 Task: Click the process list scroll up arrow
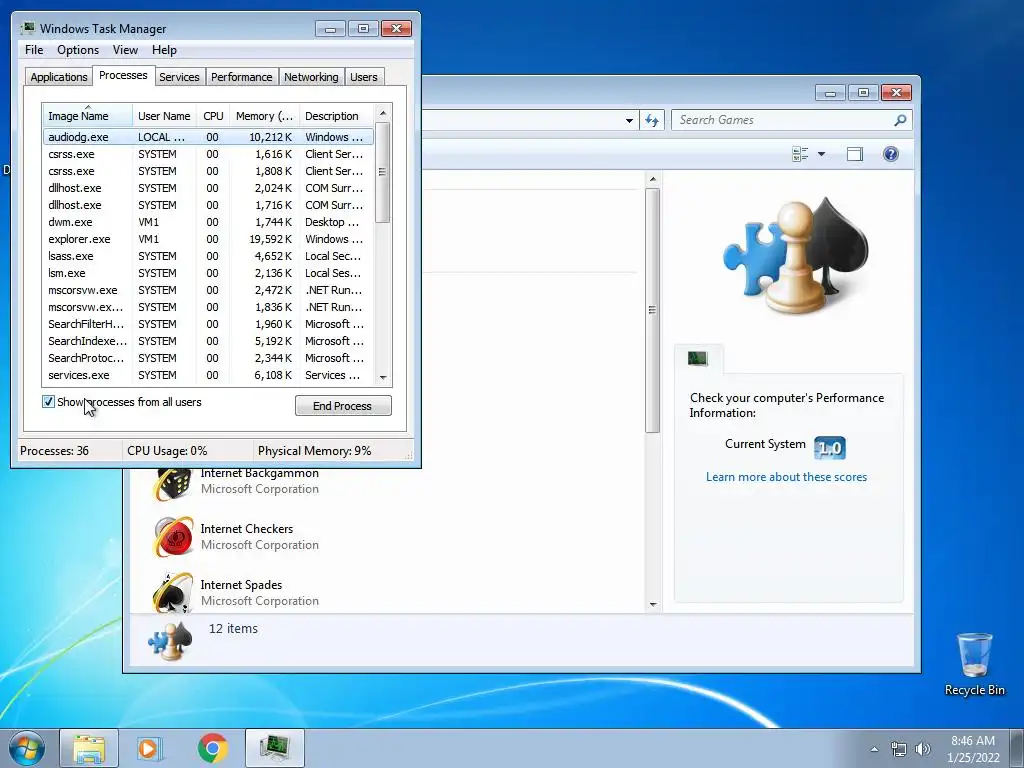383,113
